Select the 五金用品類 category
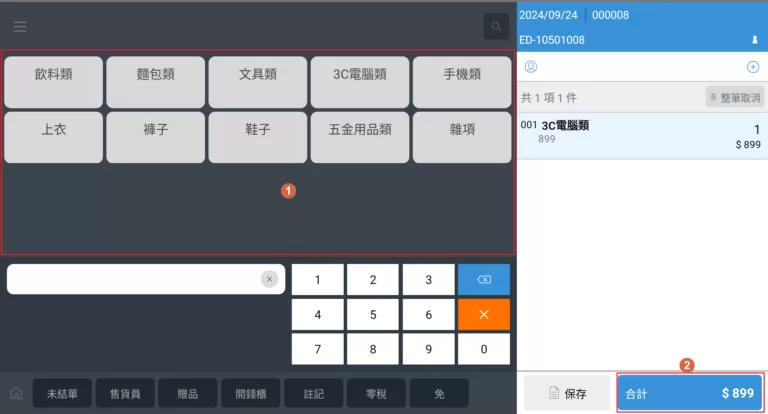The width and height of the screenshot is (768, 414). click(360, 130)
